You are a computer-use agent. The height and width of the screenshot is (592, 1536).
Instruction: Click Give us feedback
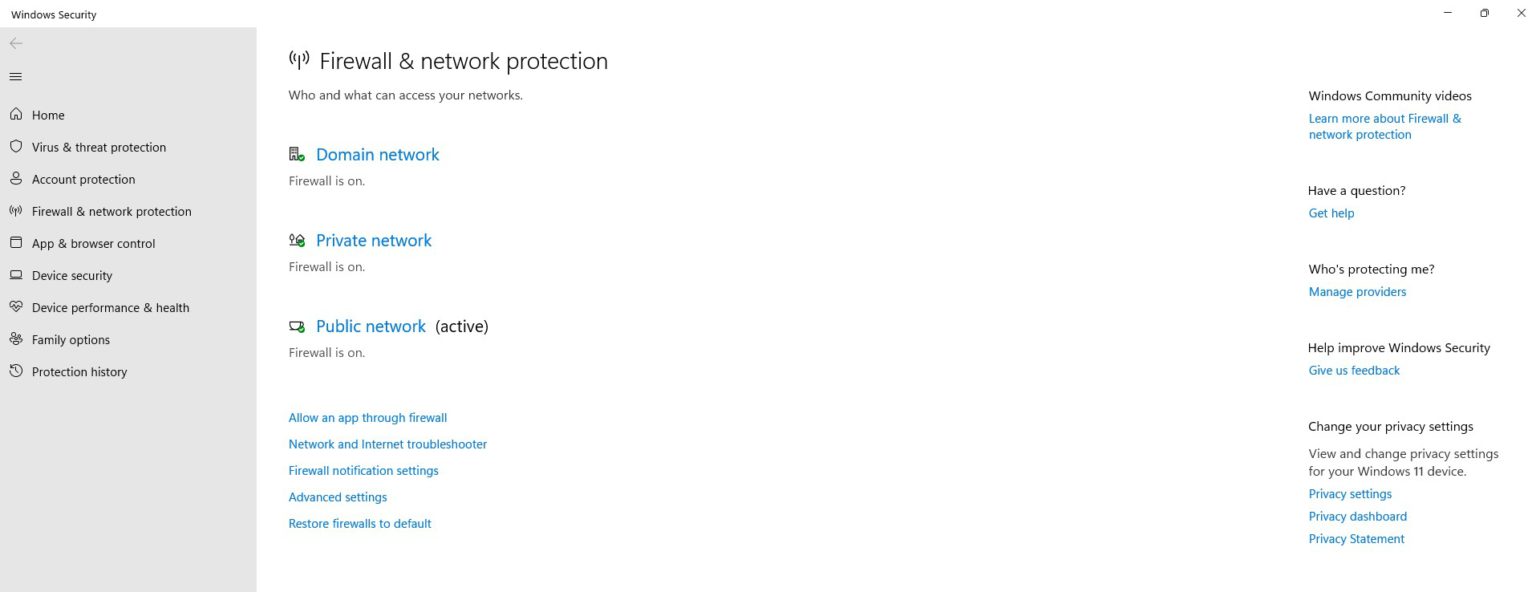[1353, 370]
